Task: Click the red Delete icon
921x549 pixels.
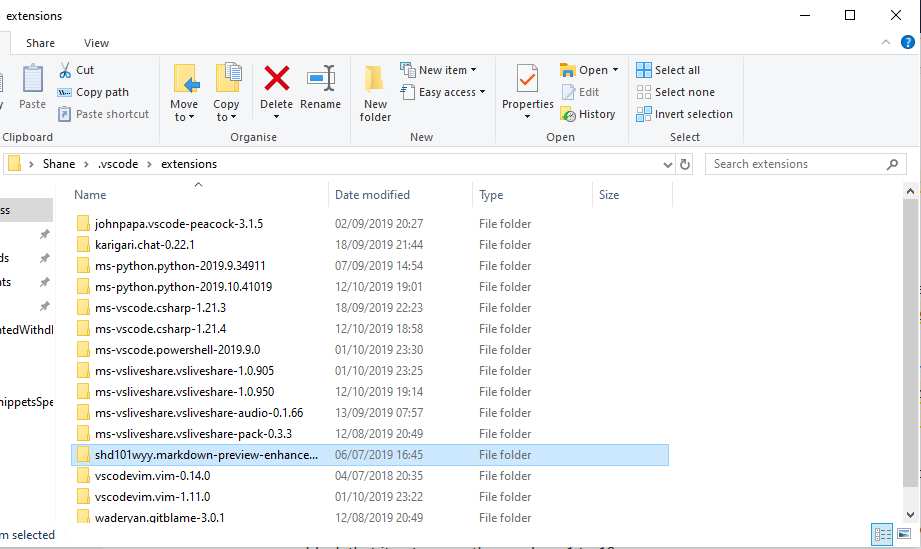Action: (x=277, y=79)
